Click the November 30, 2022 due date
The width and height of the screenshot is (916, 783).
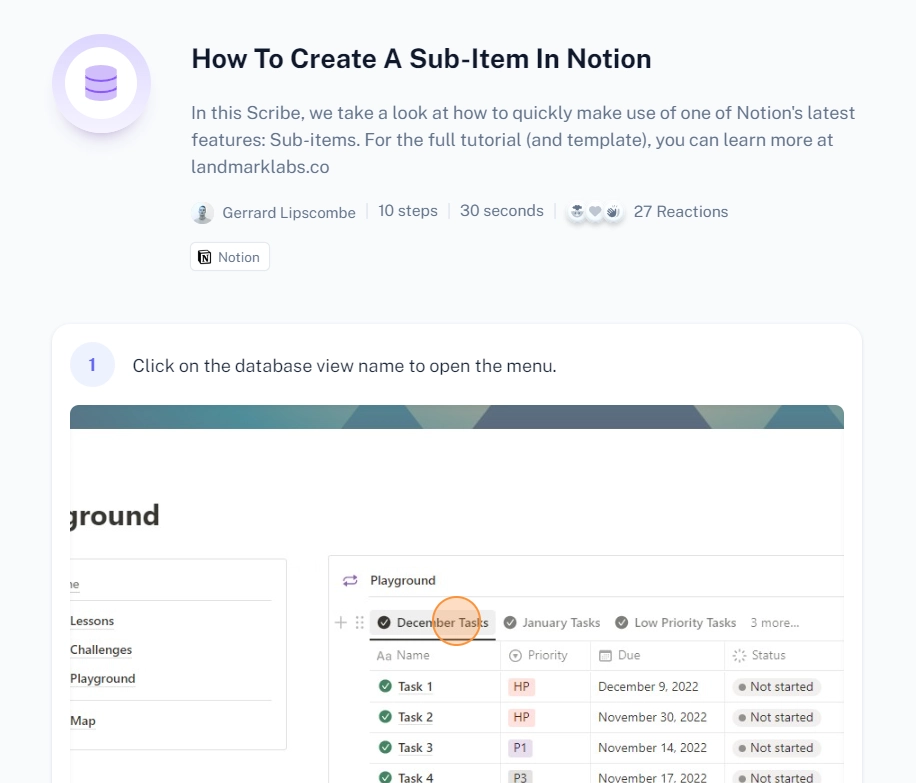pos(652,717)
